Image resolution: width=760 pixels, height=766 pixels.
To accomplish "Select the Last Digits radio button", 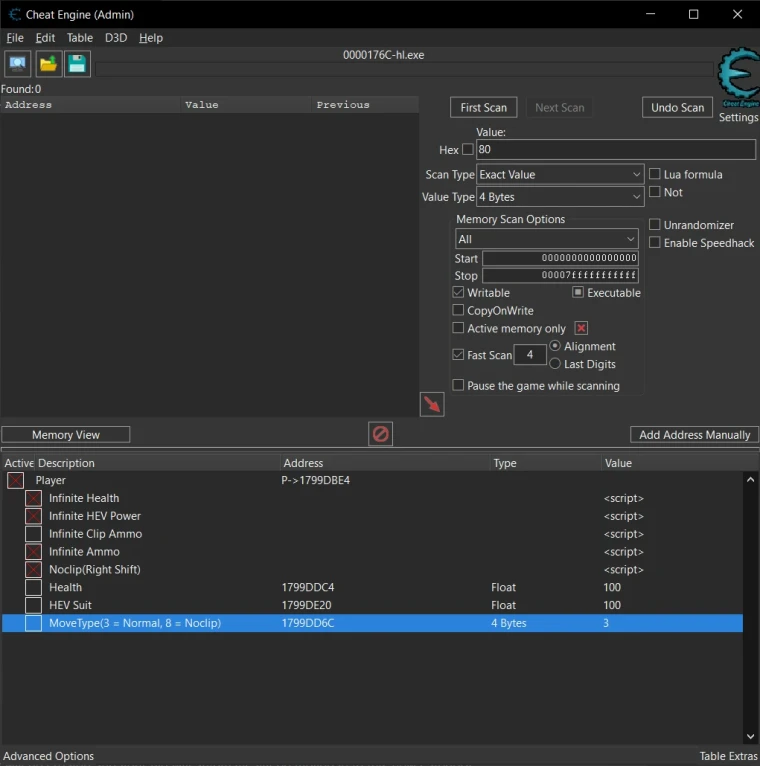I will pos(555,364).
